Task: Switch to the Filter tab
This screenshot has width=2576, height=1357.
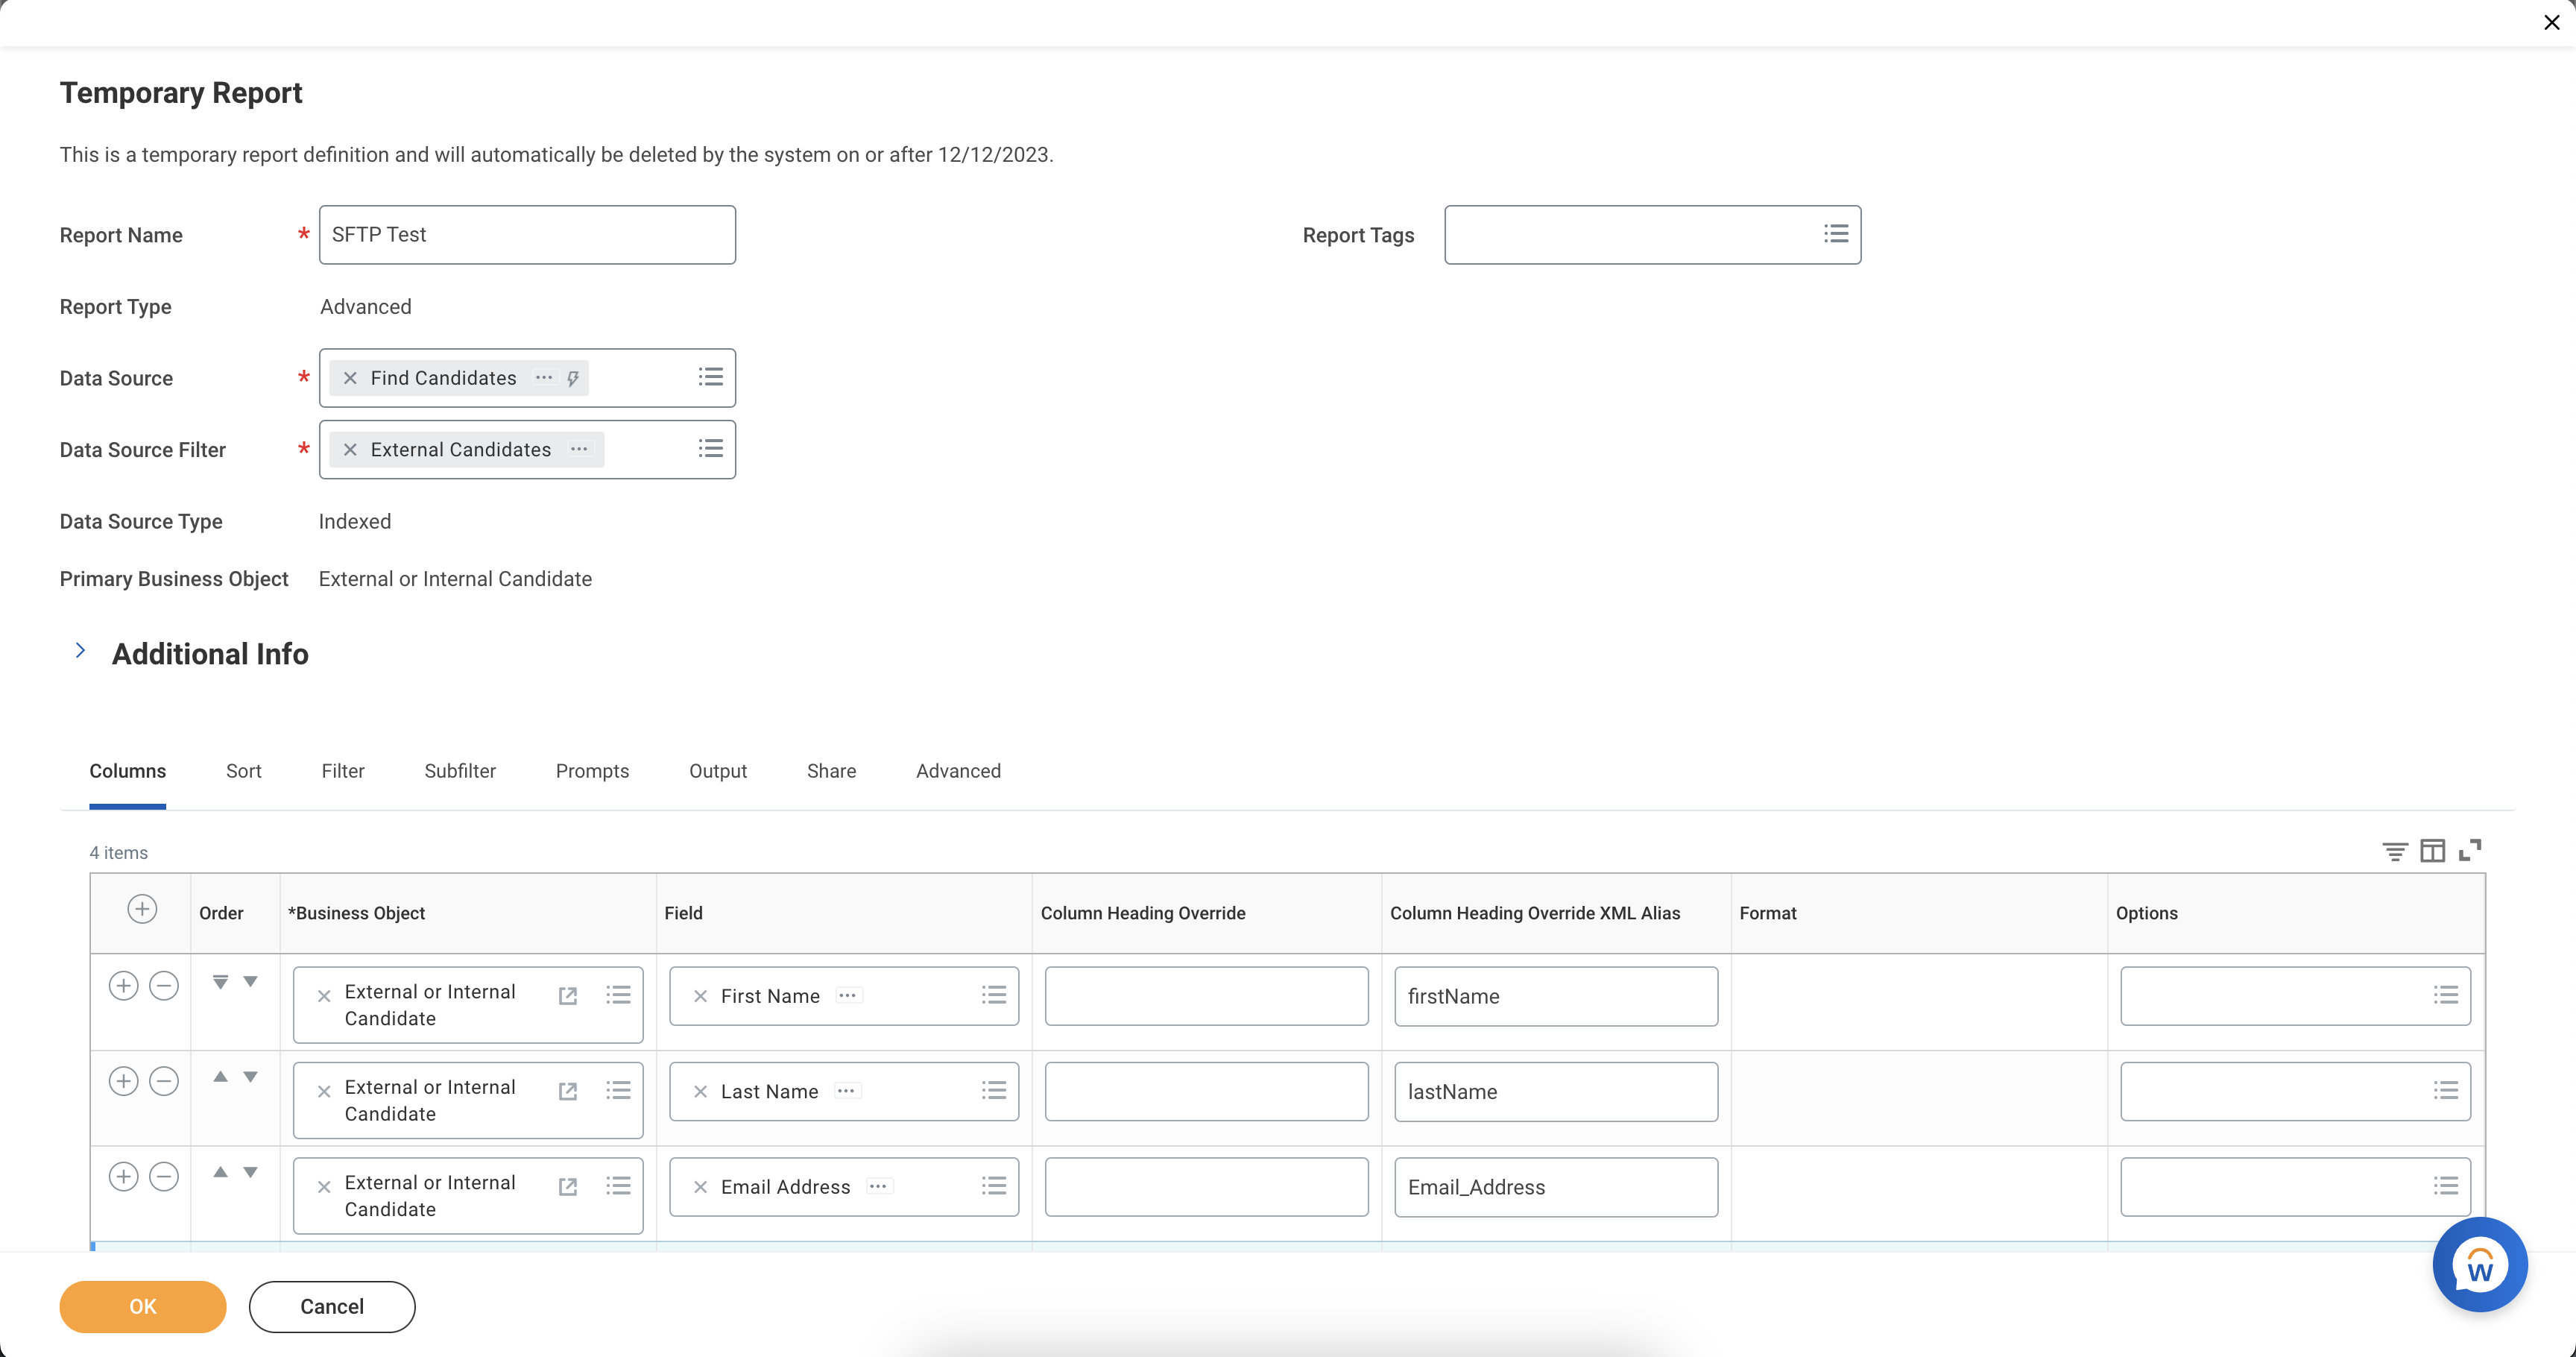Action: coord(343,771)
